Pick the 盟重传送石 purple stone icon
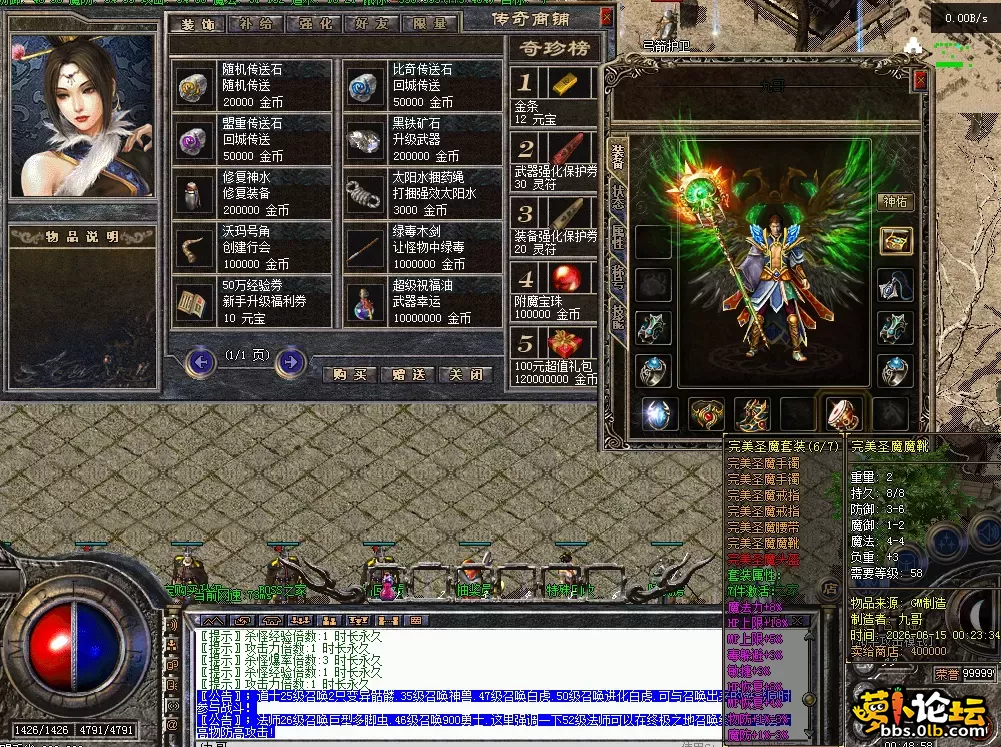 tap(195, 140)
